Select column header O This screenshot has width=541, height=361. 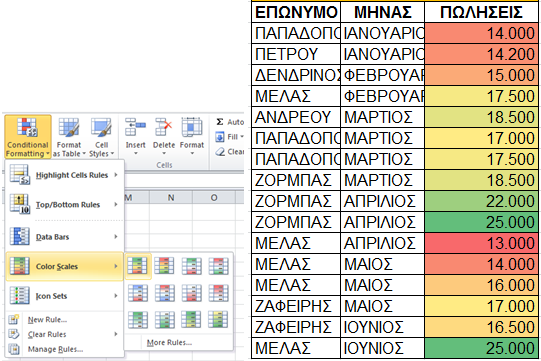(214, 197)
